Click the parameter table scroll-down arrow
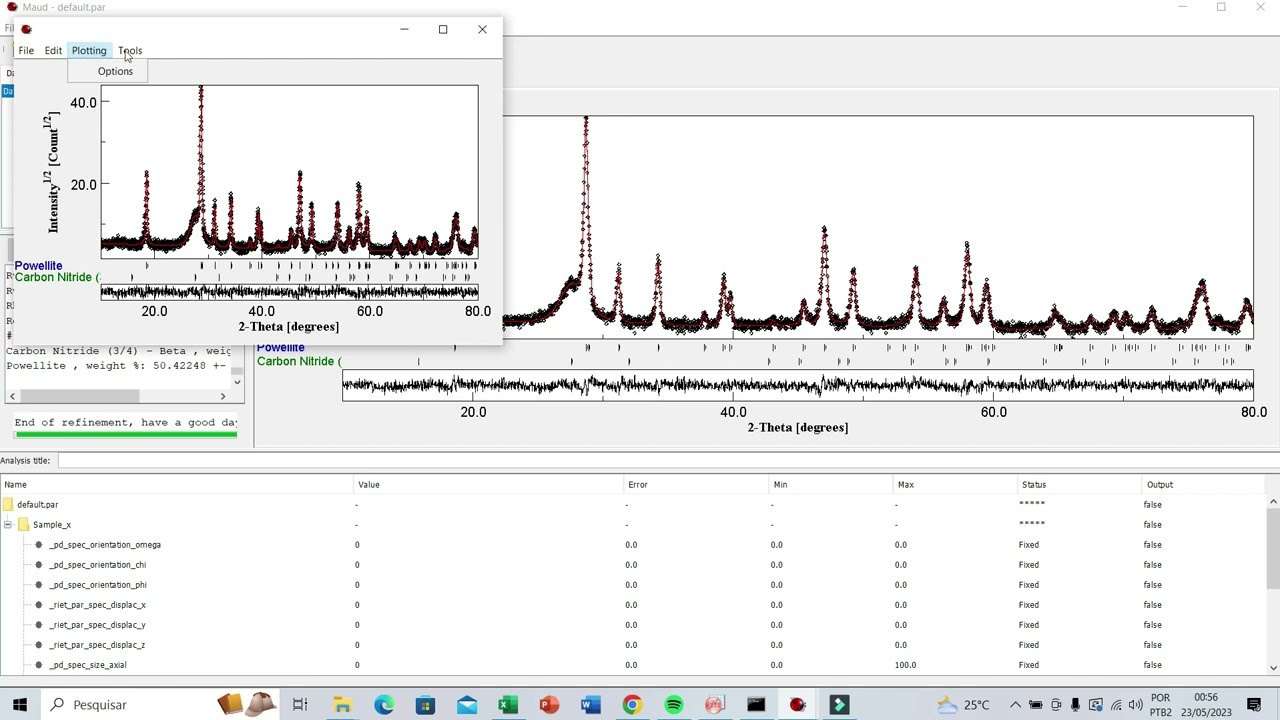 [x=1273, y=667]
